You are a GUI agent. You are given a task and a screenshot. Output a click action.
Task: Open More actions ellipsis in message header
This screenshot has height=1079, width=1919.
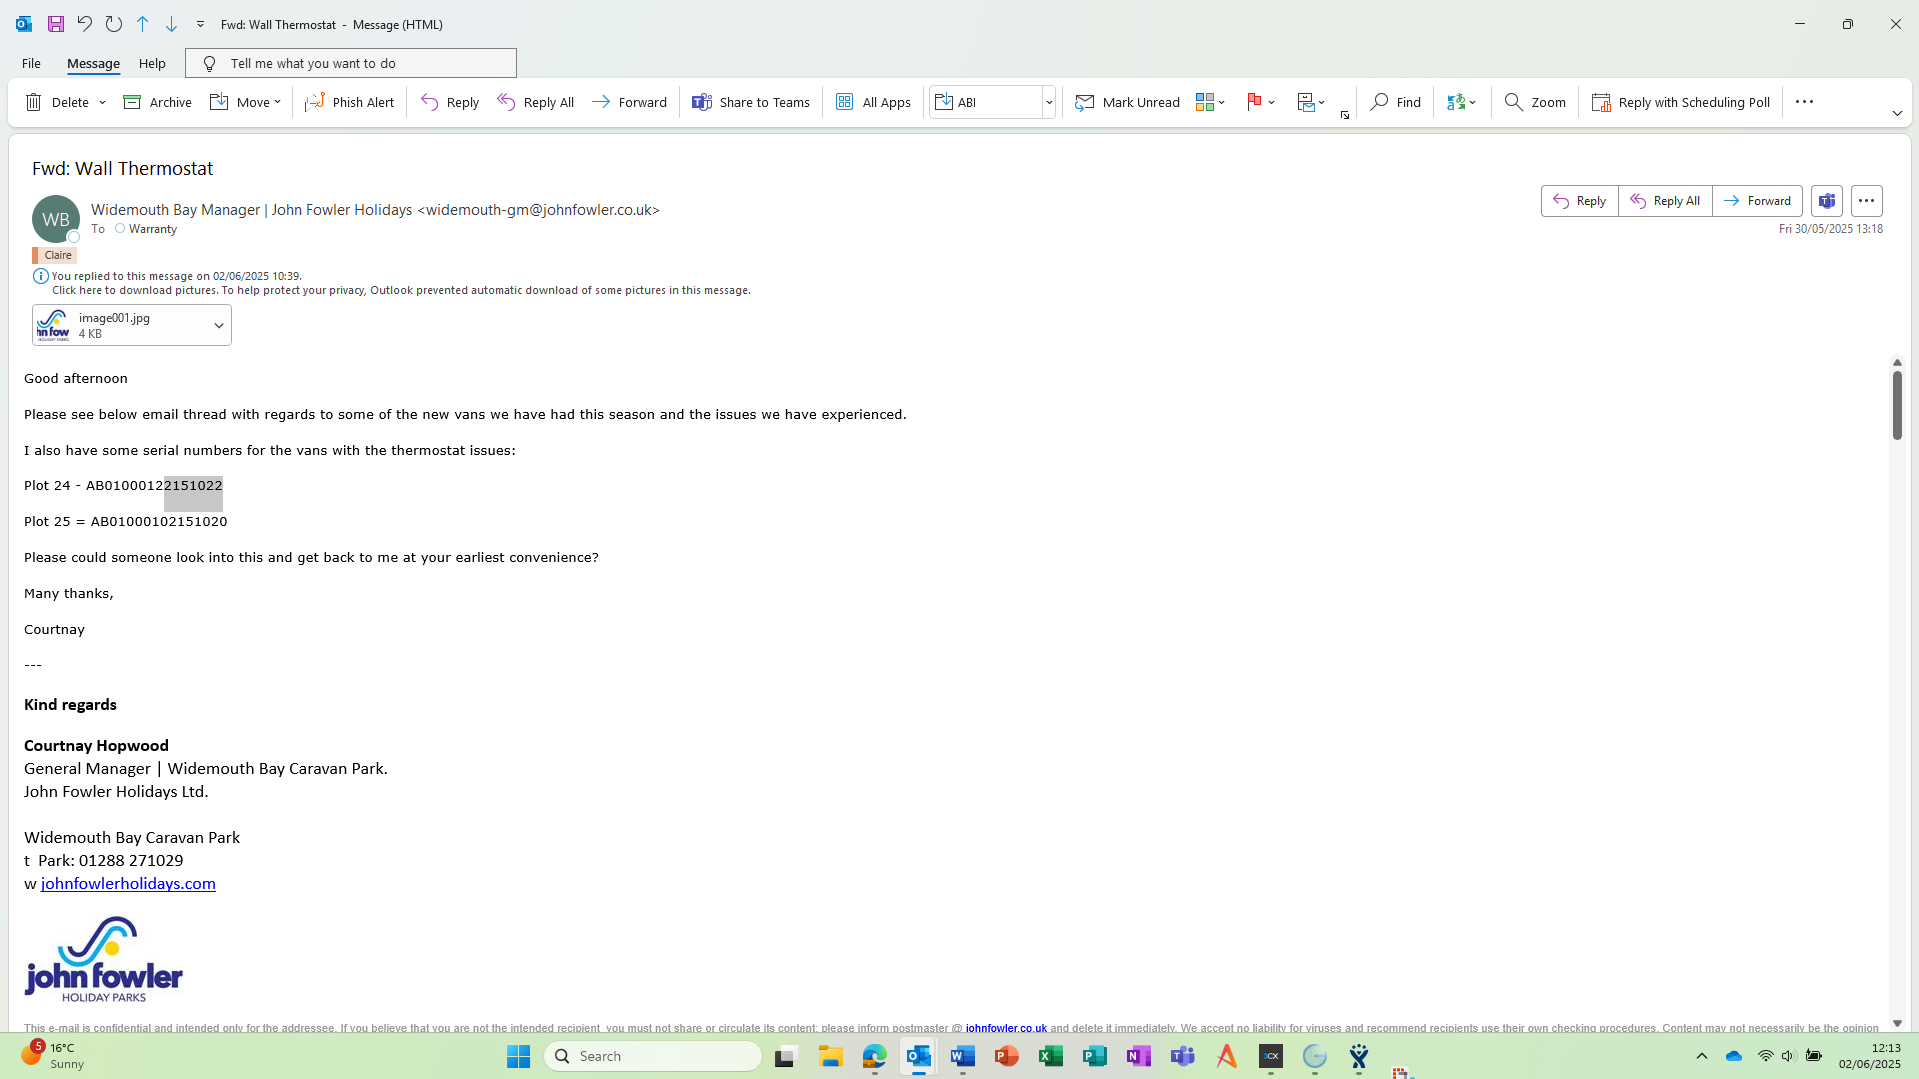point(1867,201)
